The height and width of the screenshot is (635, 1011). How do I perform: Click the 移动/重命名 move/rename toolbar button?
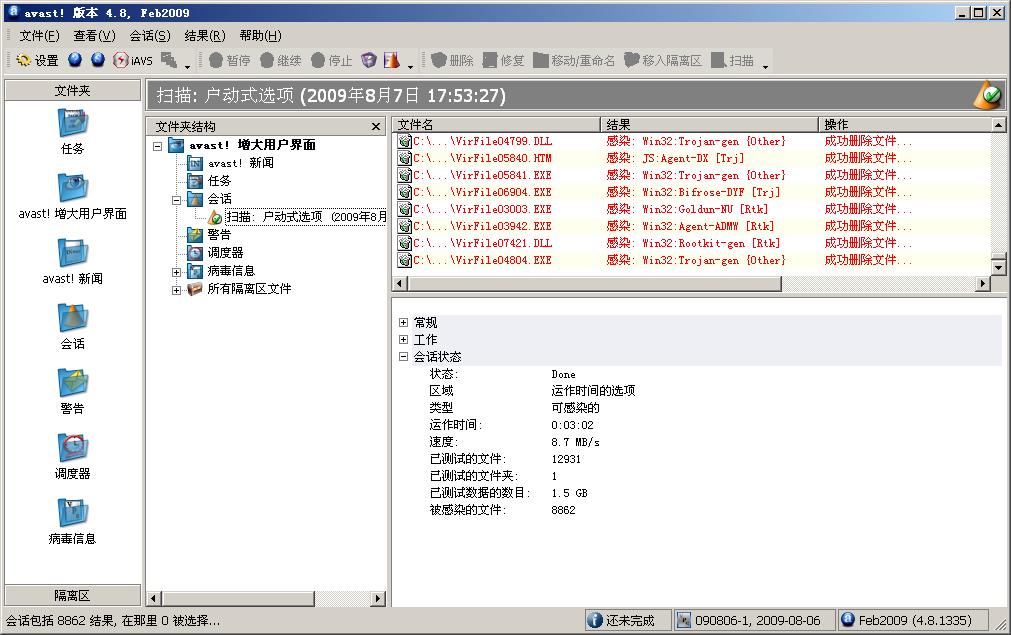pos(574,61)
